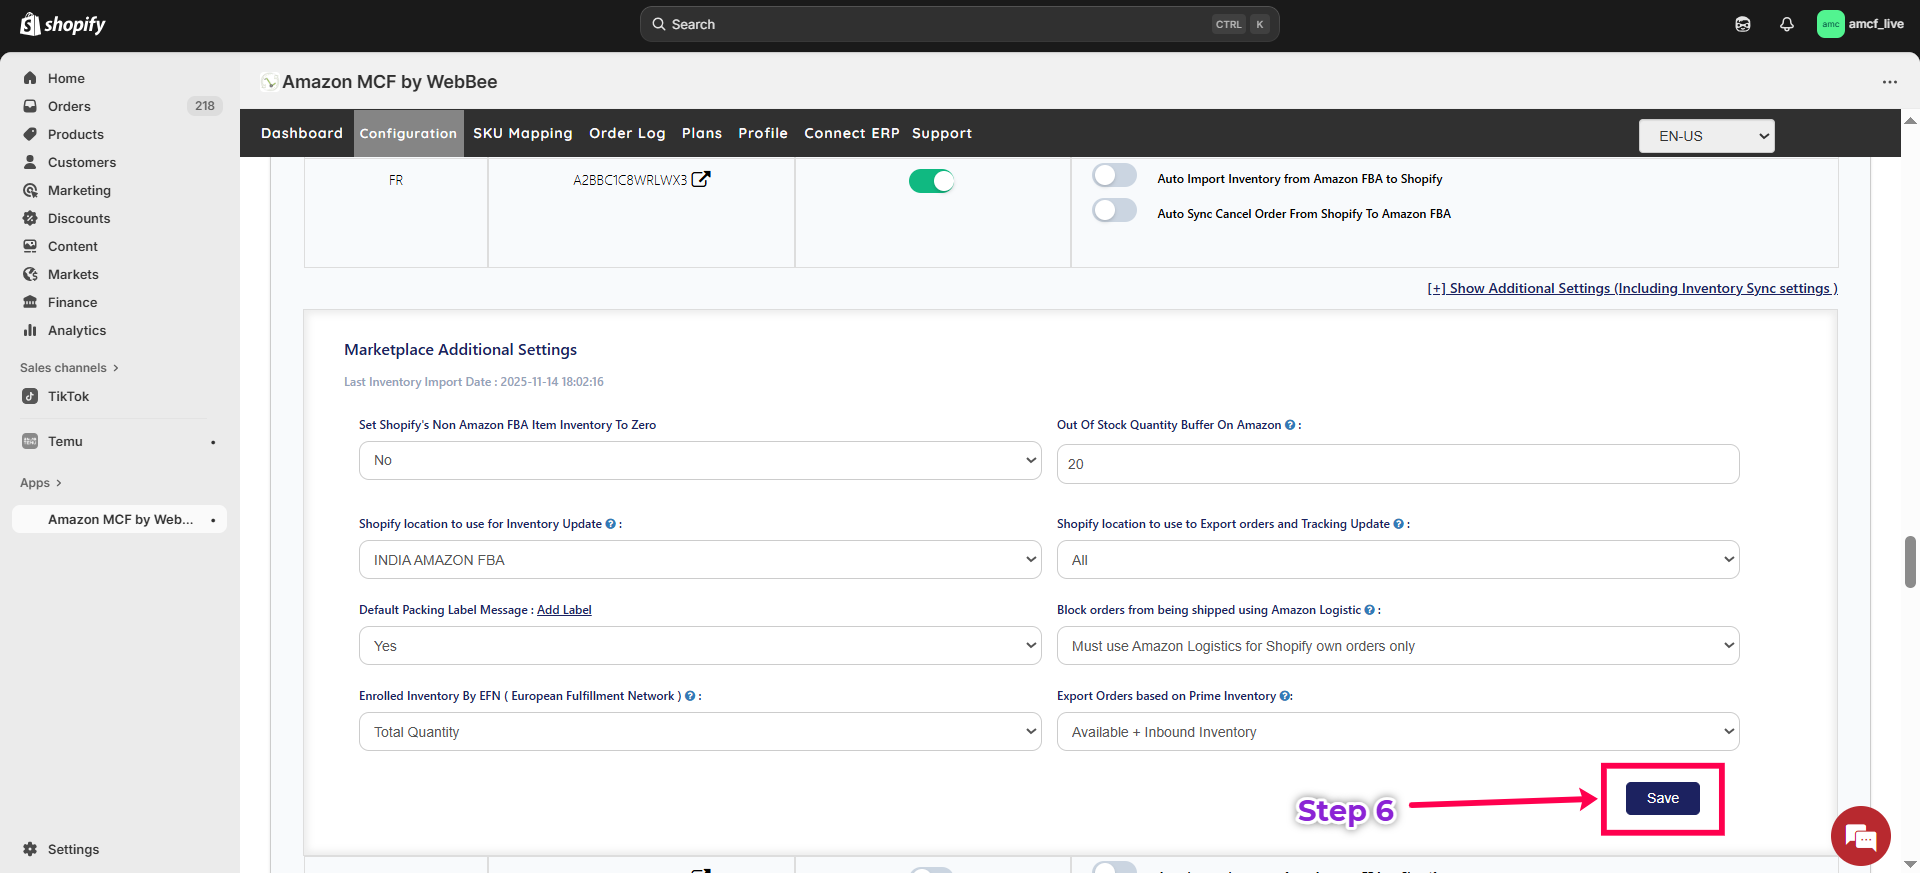Screen dimensions: 1920x873
Task: Click help icon for Block orders Amazon Logistic
Action: point(1369,610)
